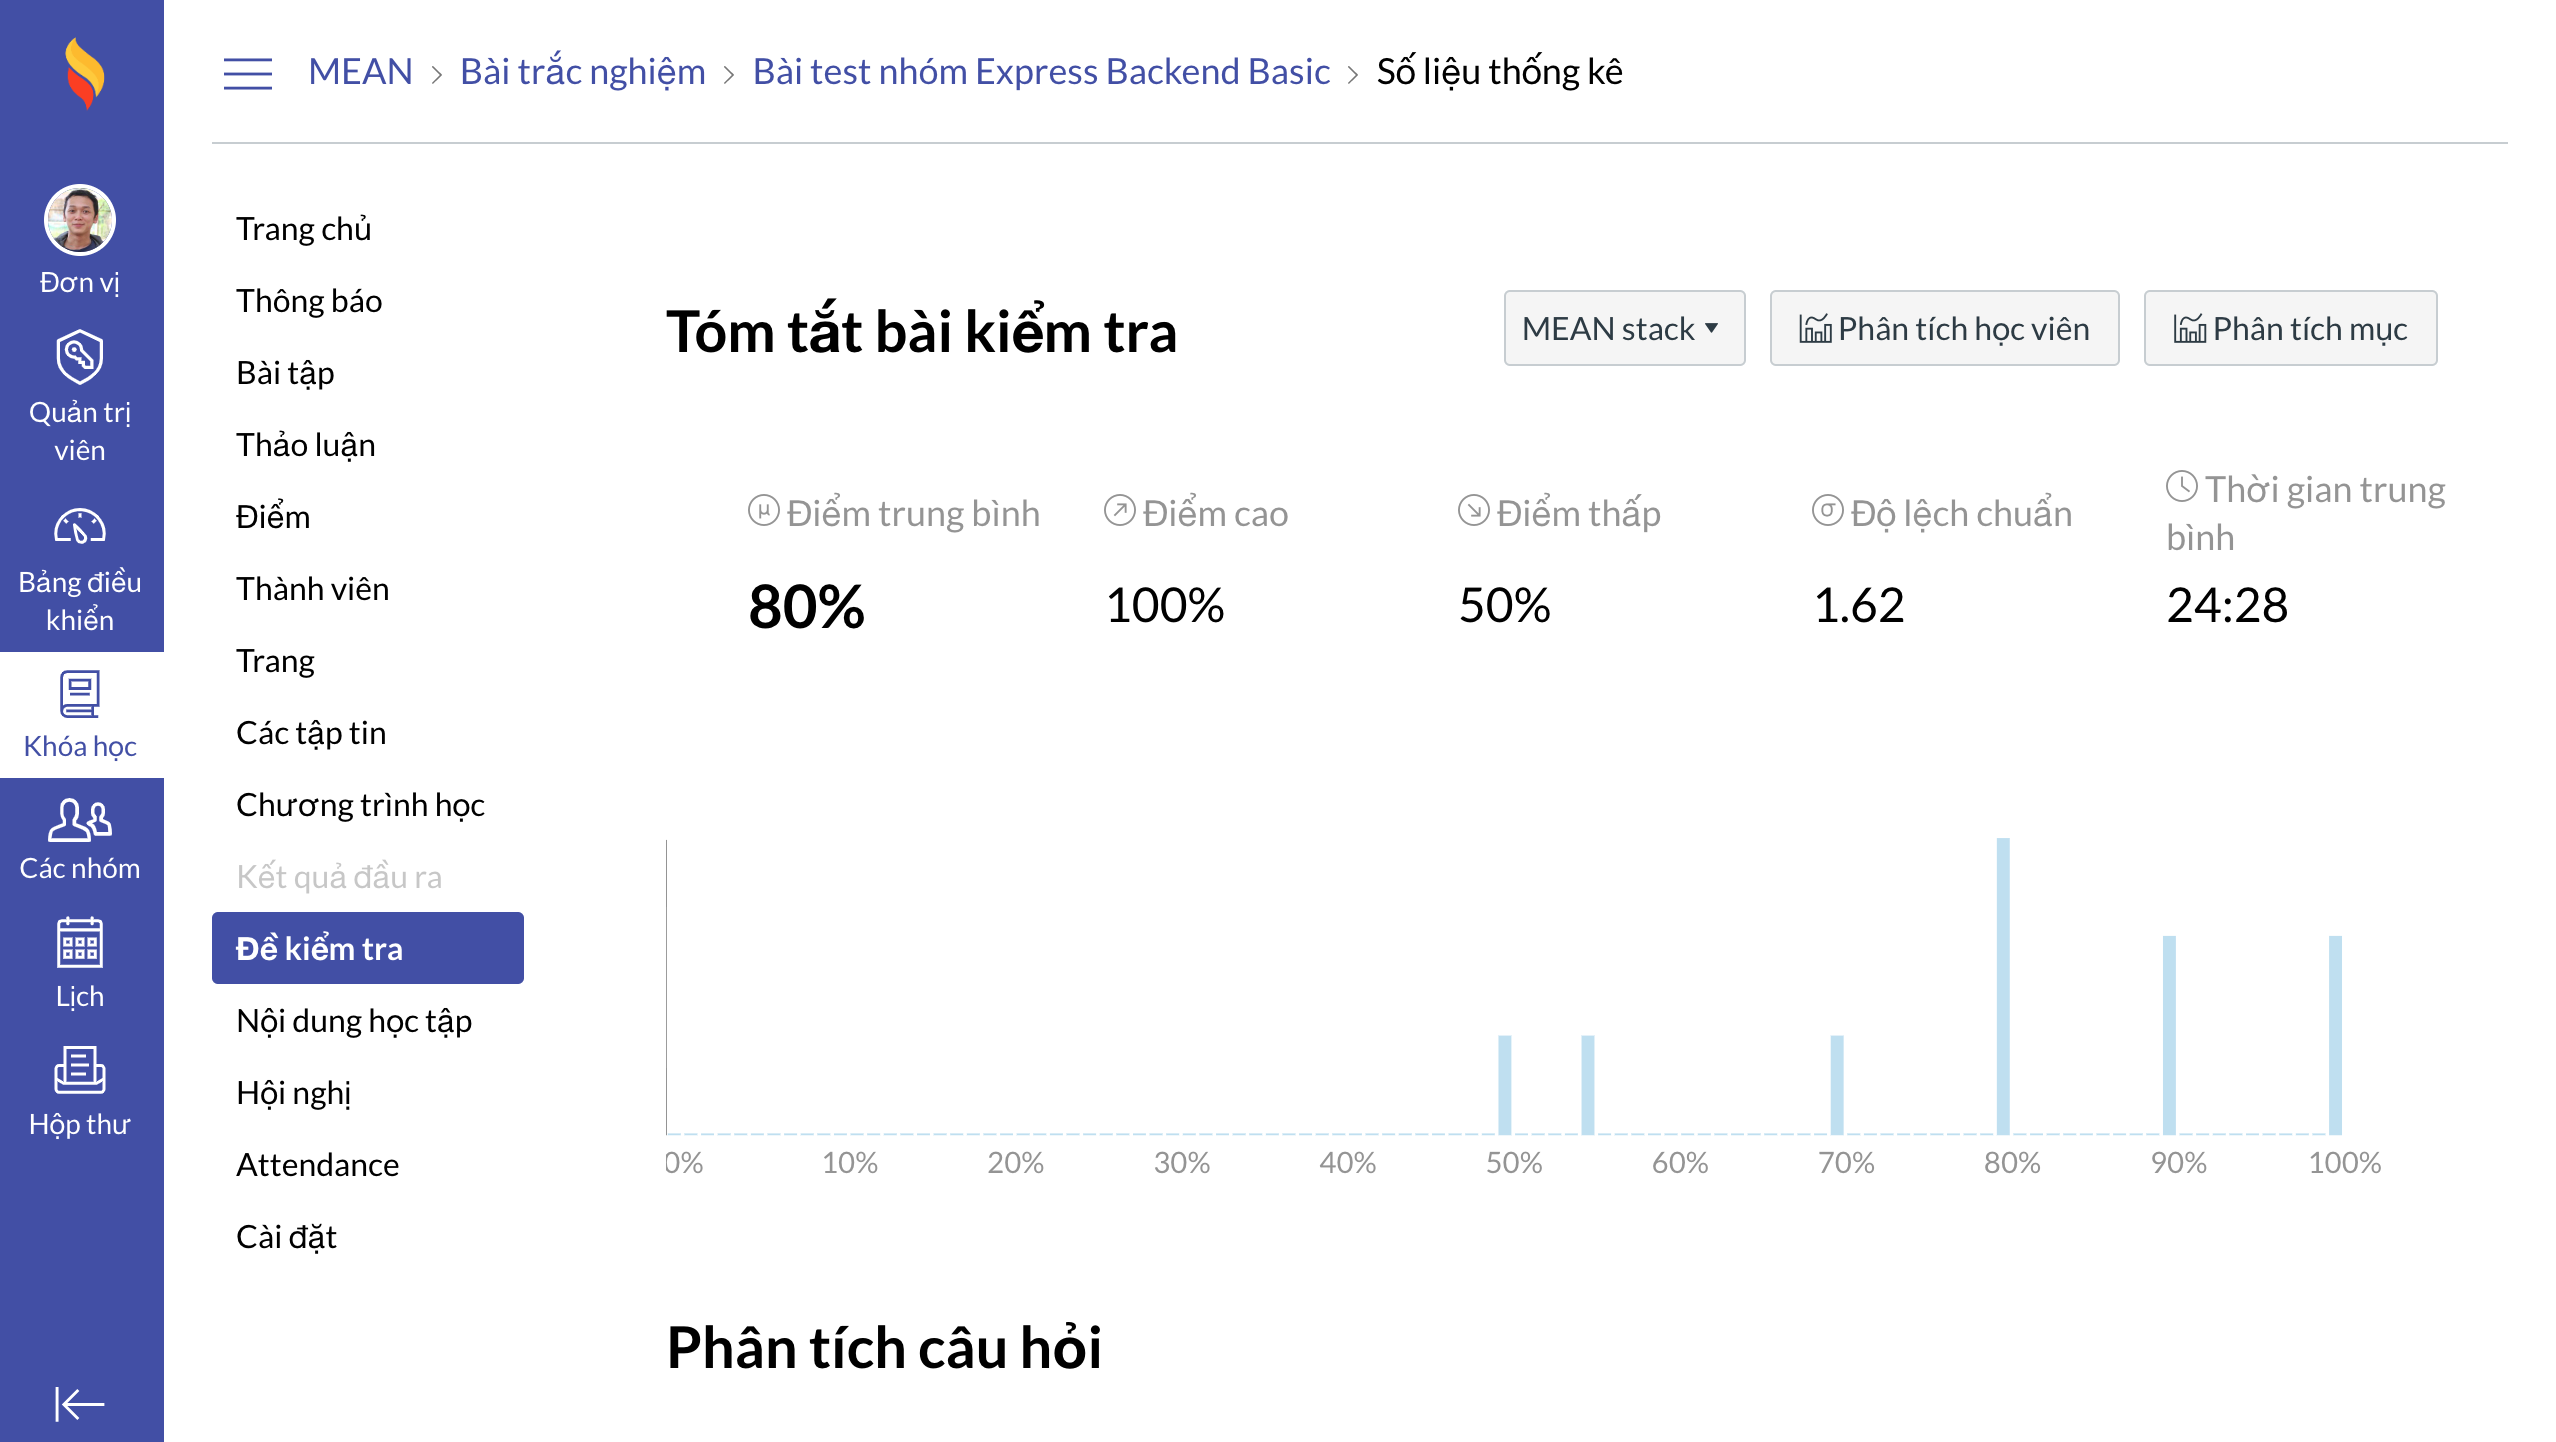Click the user avatar for Đơn vị

click(80, 220)
